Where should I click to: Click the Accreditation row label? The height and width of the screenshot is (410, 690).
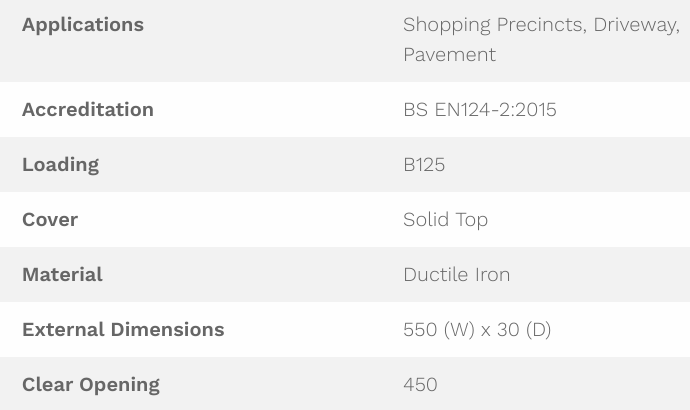pyautogui.click(x=88, y=110)
